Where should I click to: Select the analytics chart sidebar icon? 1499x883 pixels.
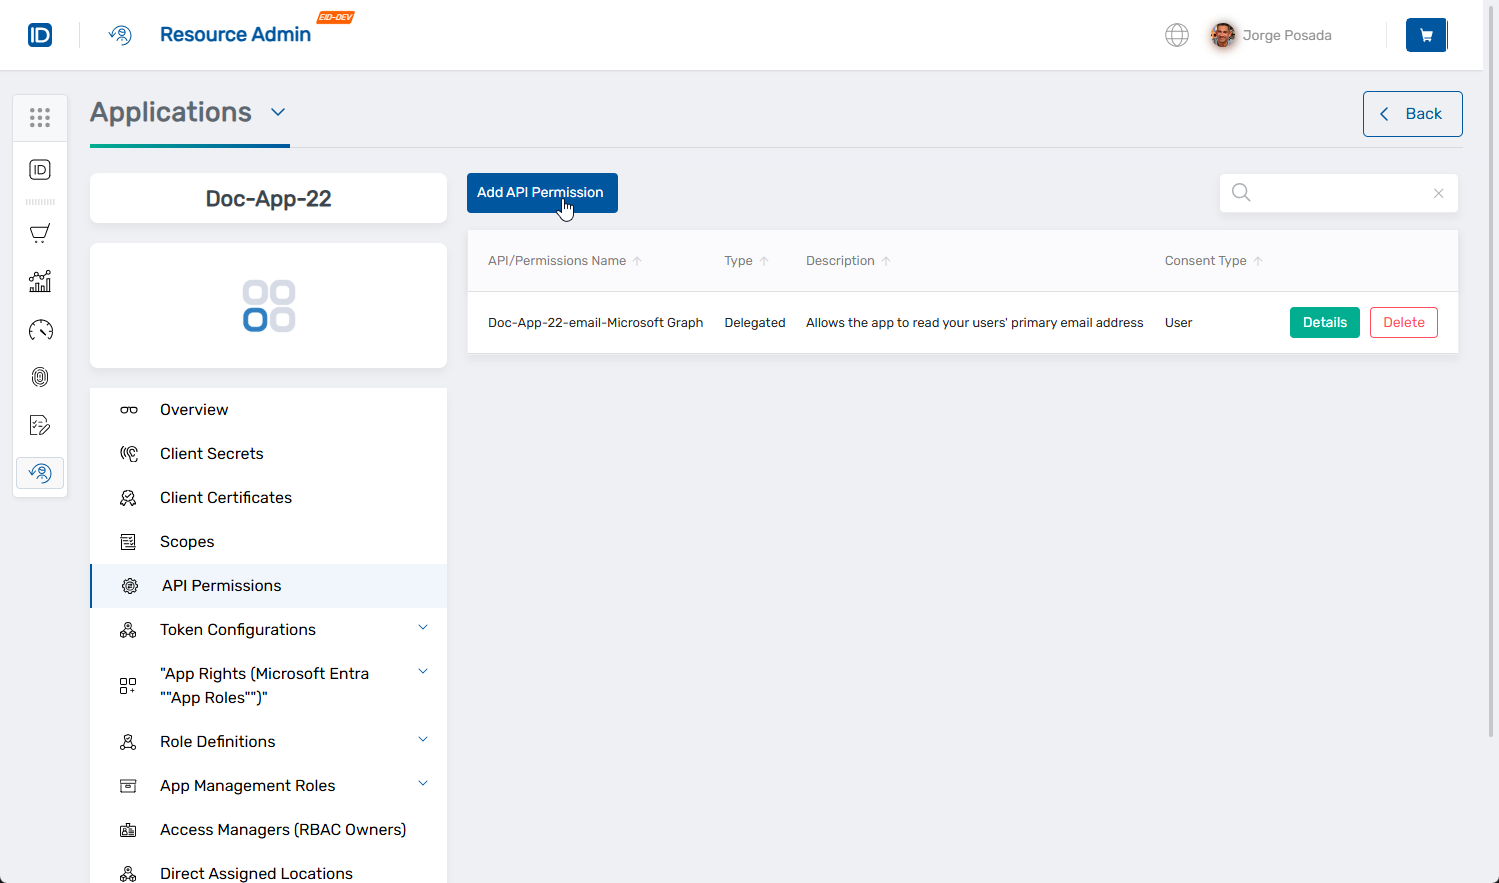40,281
